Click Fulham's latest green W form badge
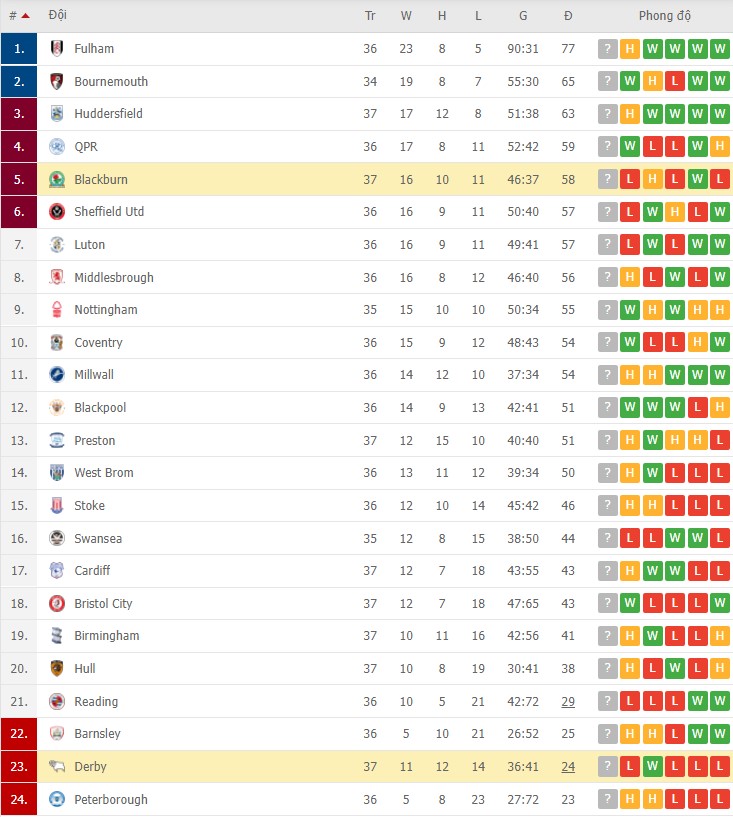 [719, 48]
